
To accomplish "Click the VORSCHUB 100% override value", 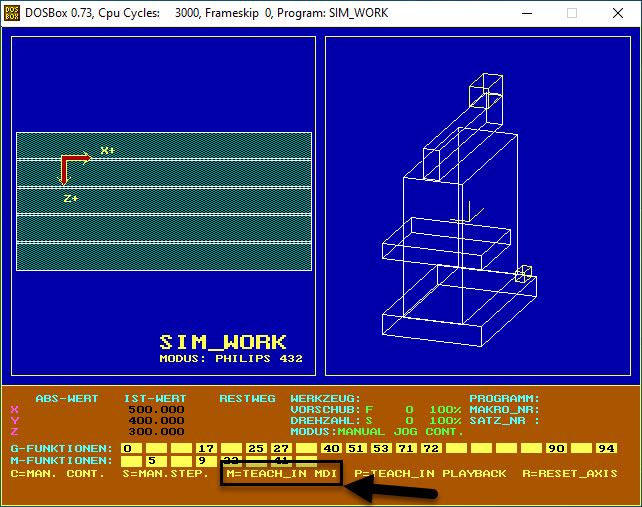I will tap(445, 410).
